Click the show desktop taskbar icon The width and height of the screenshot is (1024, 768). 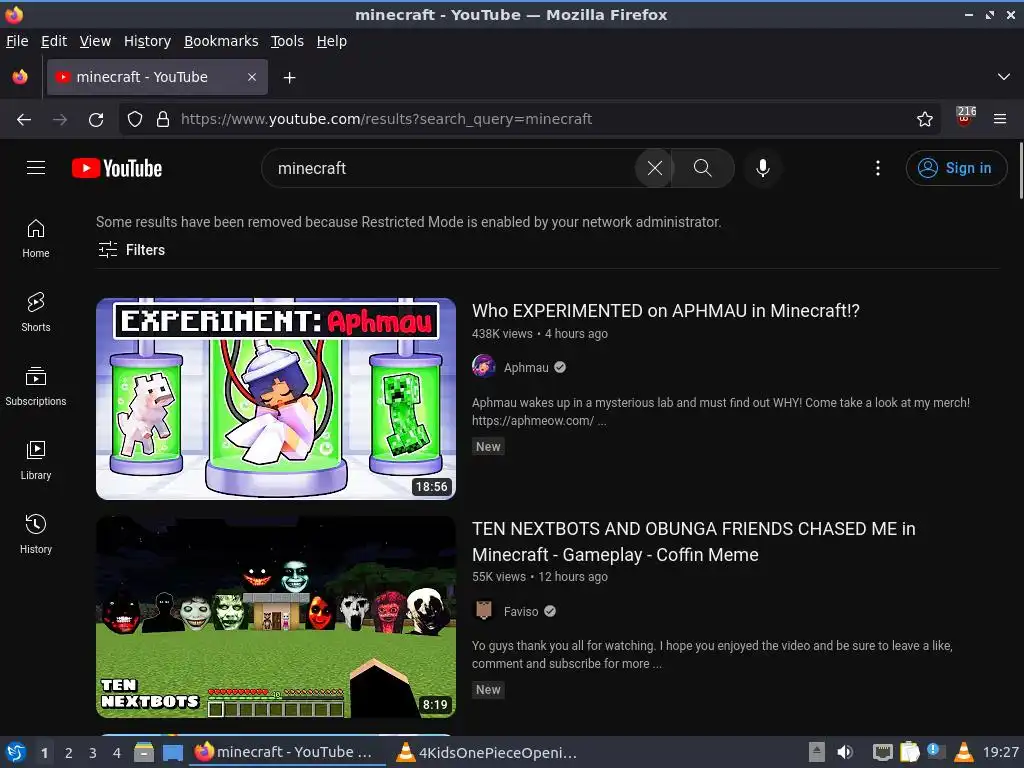pos(172,752)
